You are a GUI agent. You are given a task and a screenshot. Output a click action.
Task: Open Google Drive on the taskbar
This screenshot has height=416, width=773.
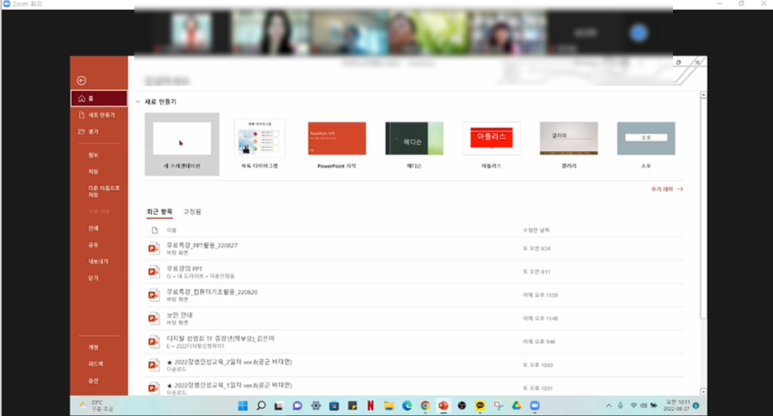[516, 406]
